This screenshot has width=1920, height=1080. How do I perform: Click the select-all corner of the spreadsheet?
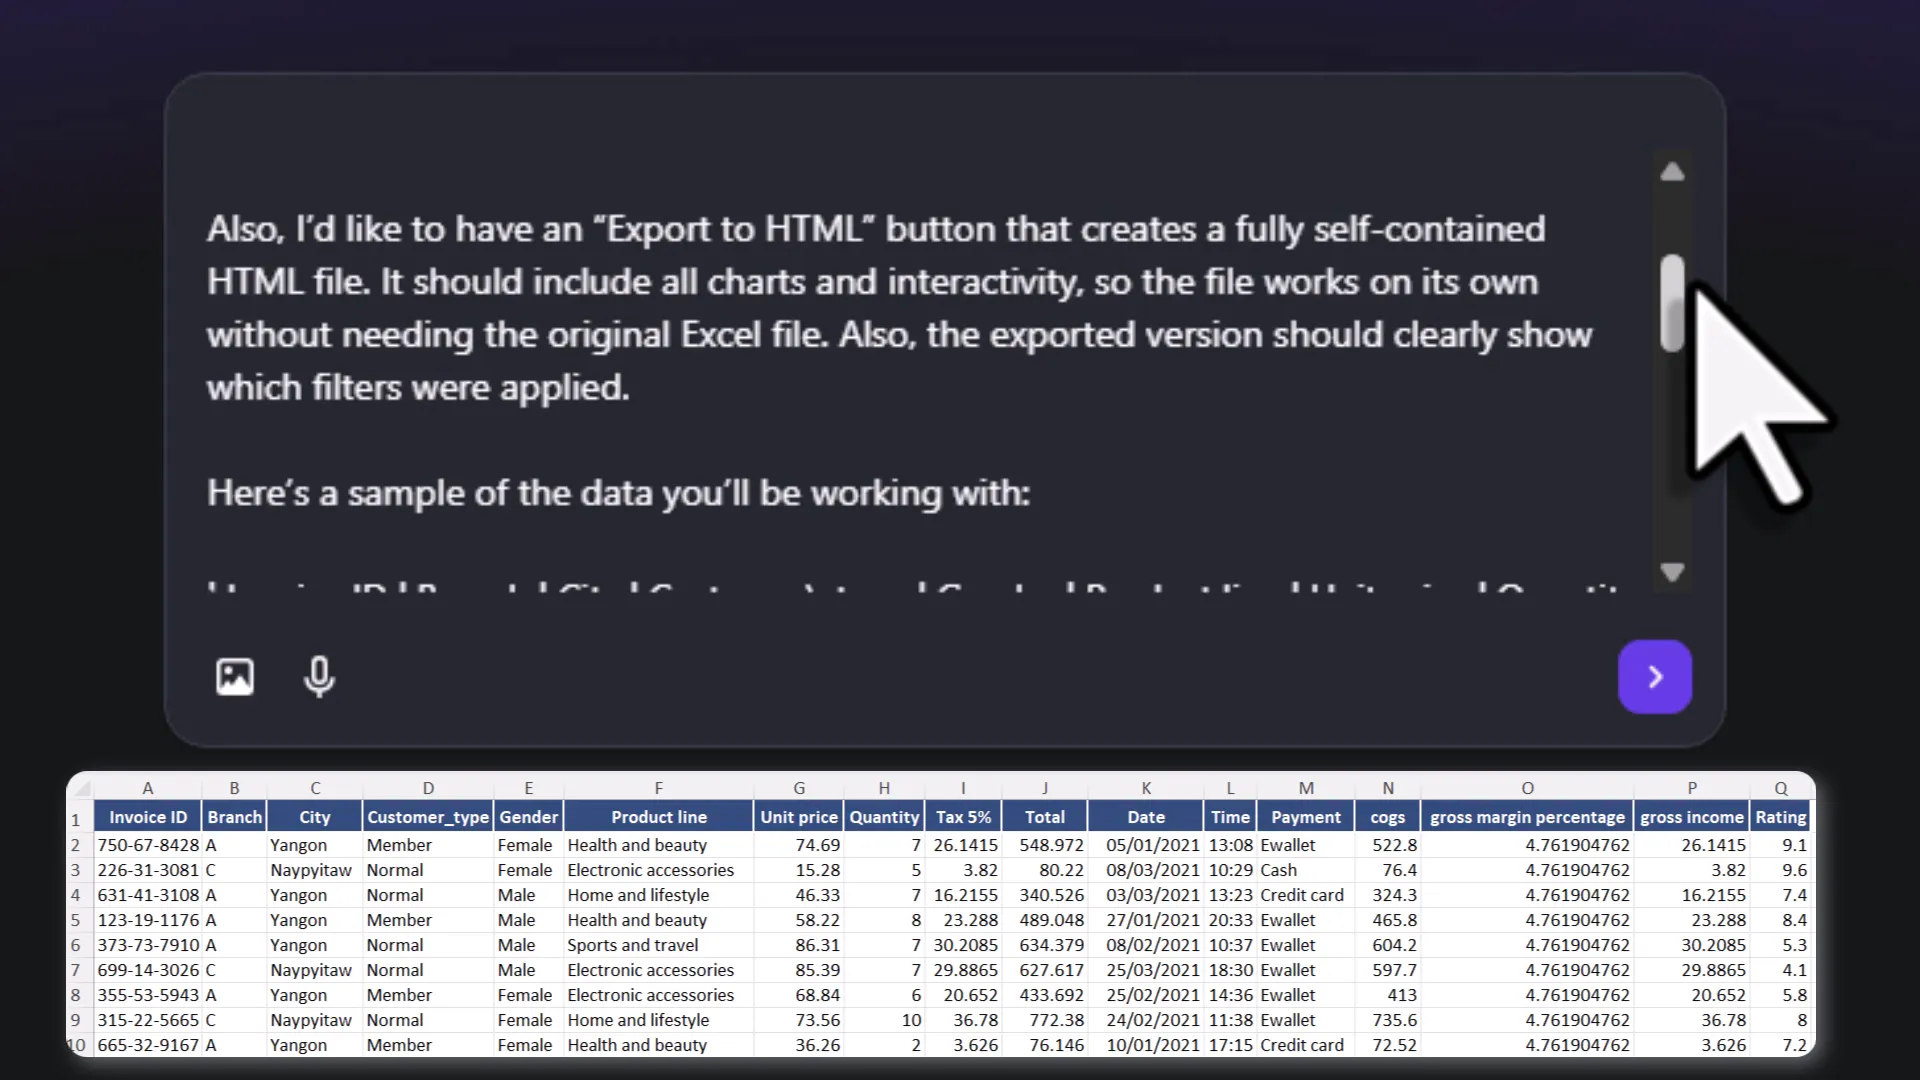(x=80, y=788)
